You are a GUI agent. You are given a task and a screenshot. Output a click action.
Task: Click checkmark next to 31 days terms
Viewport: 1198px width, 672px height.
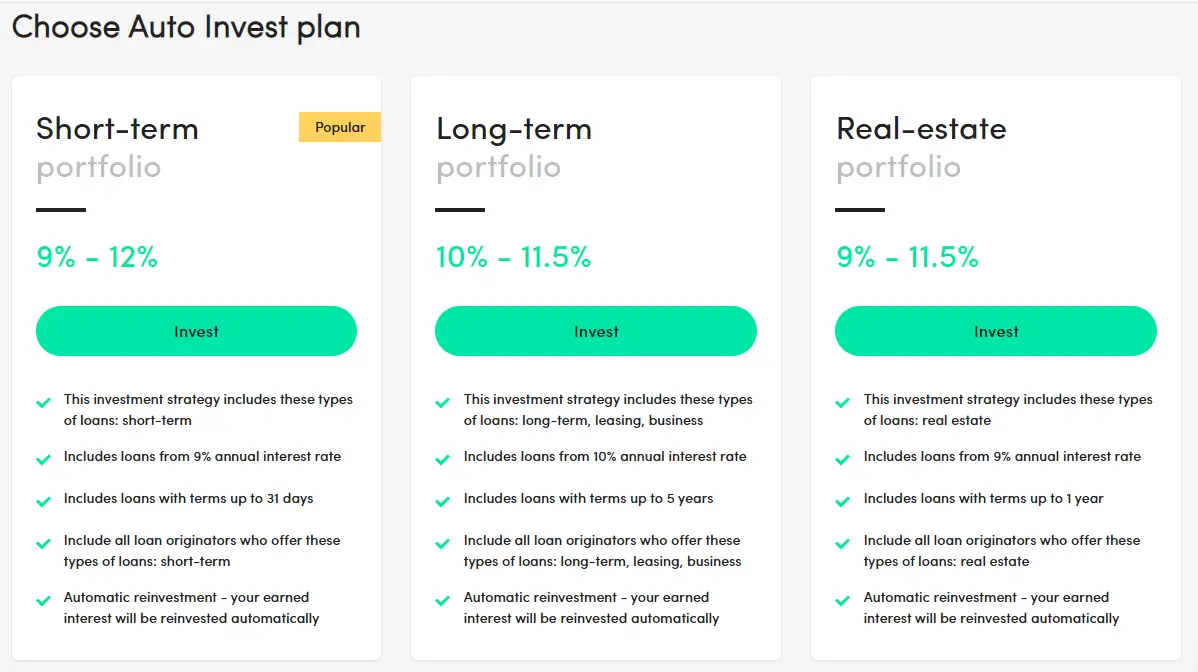pos(44,502)
